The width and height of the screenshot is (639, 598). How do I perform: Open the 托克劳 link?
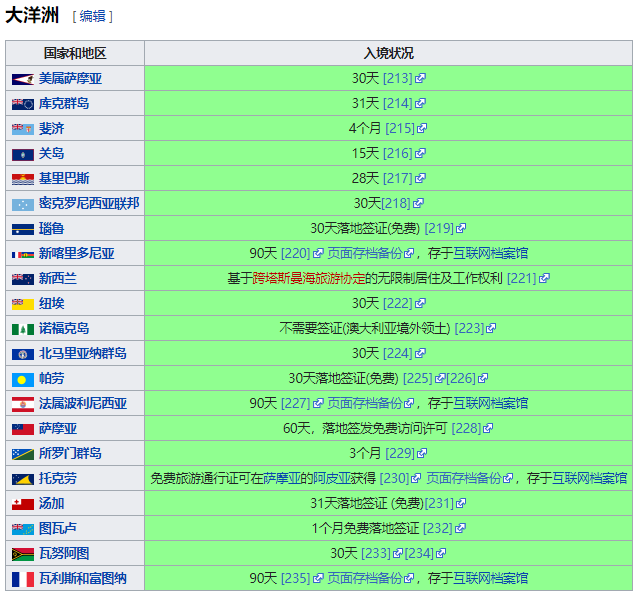point(57,478)
